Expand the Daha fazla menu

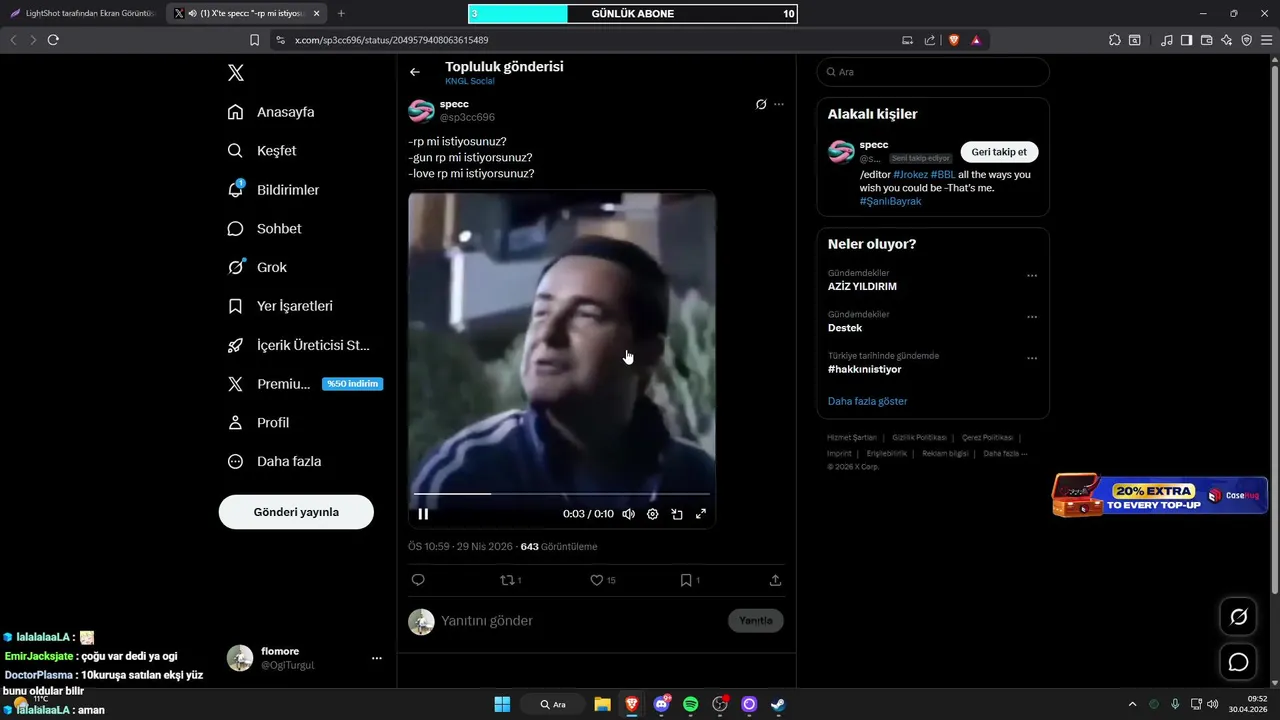(x=274, y=462)
